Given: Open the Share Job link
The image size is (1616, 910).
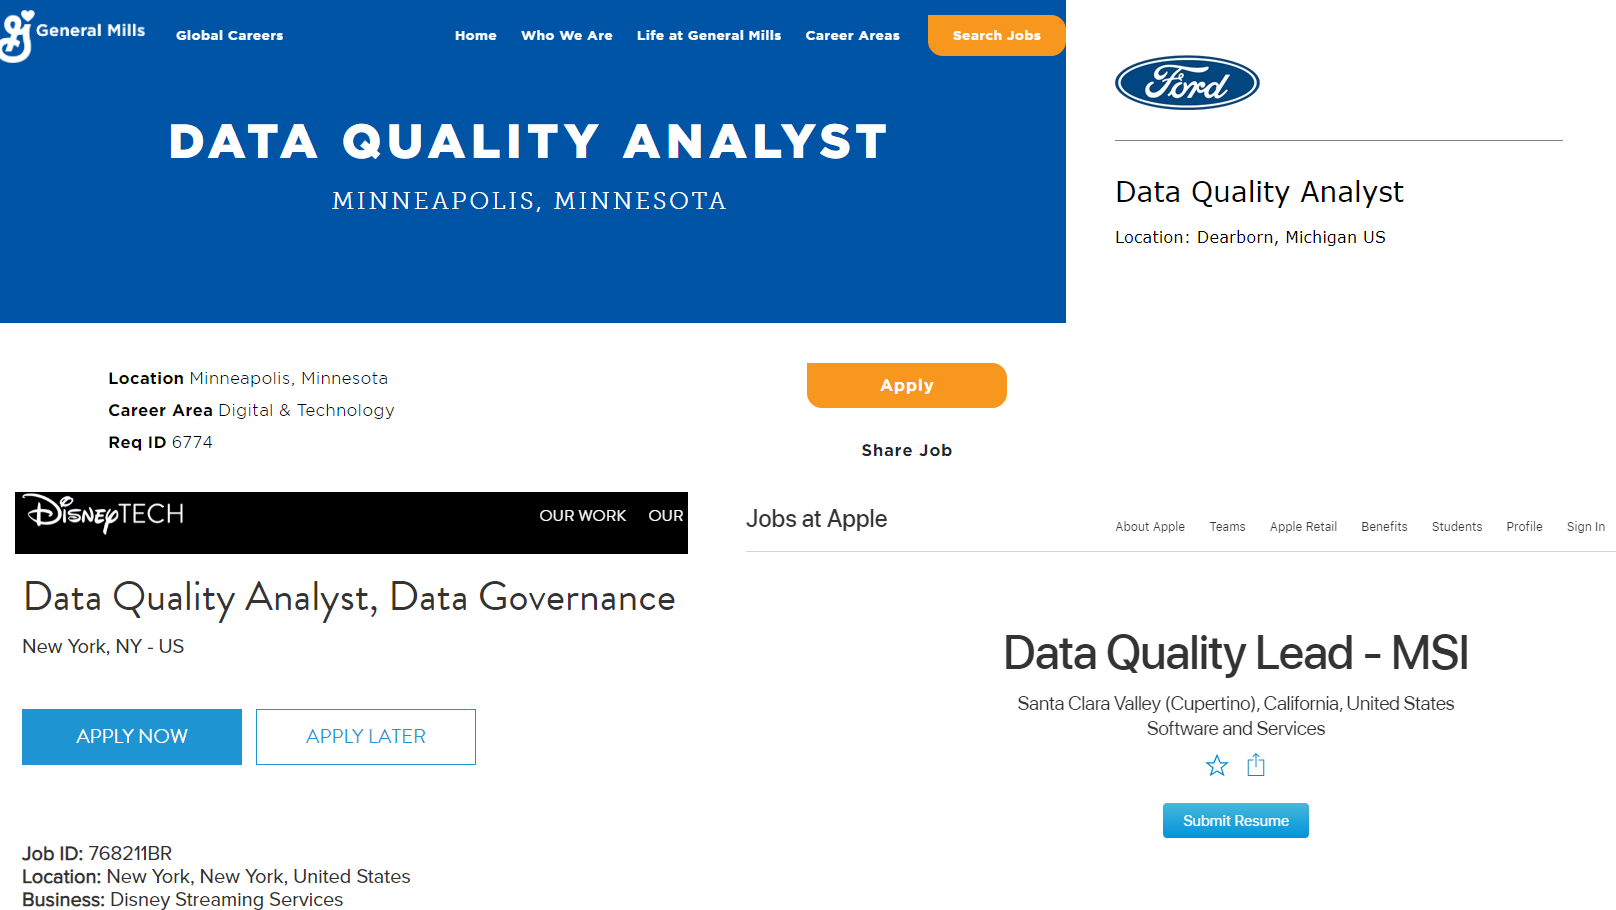Looking at the screenshot, I should coord(906,450).
